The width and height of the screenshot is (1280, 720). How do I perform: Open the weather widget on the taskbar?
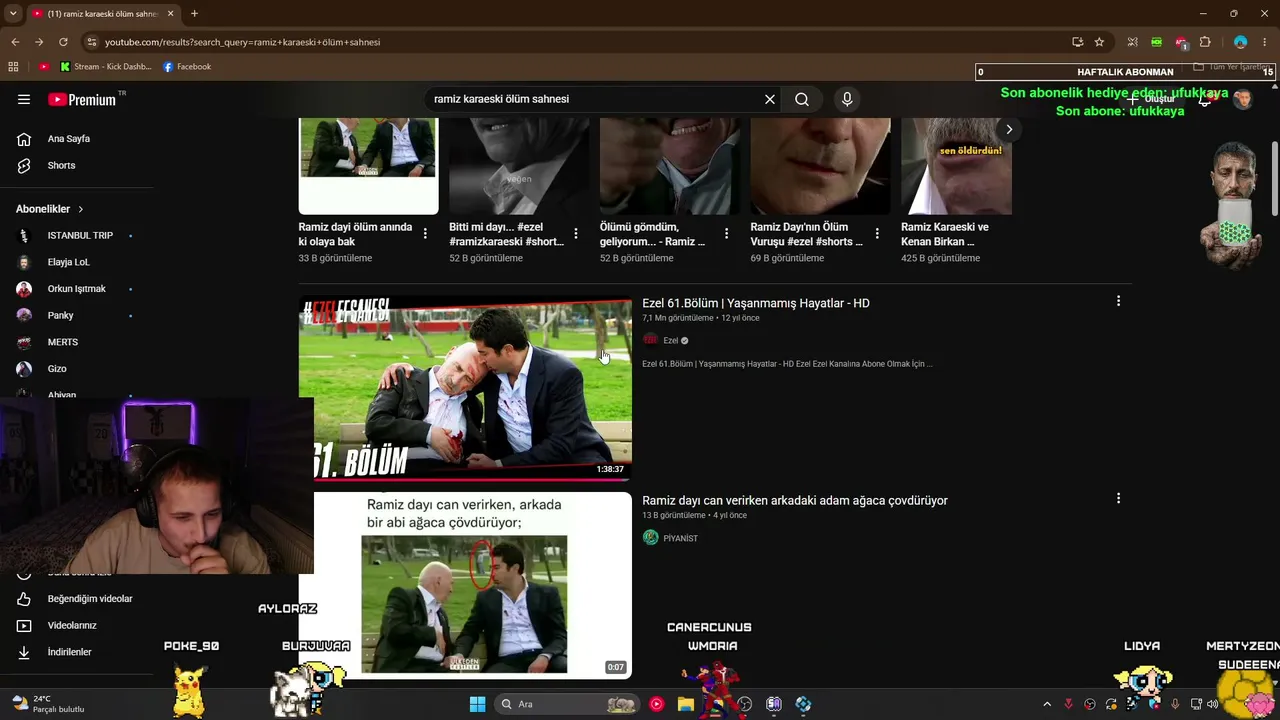click(x=48, y=704)
